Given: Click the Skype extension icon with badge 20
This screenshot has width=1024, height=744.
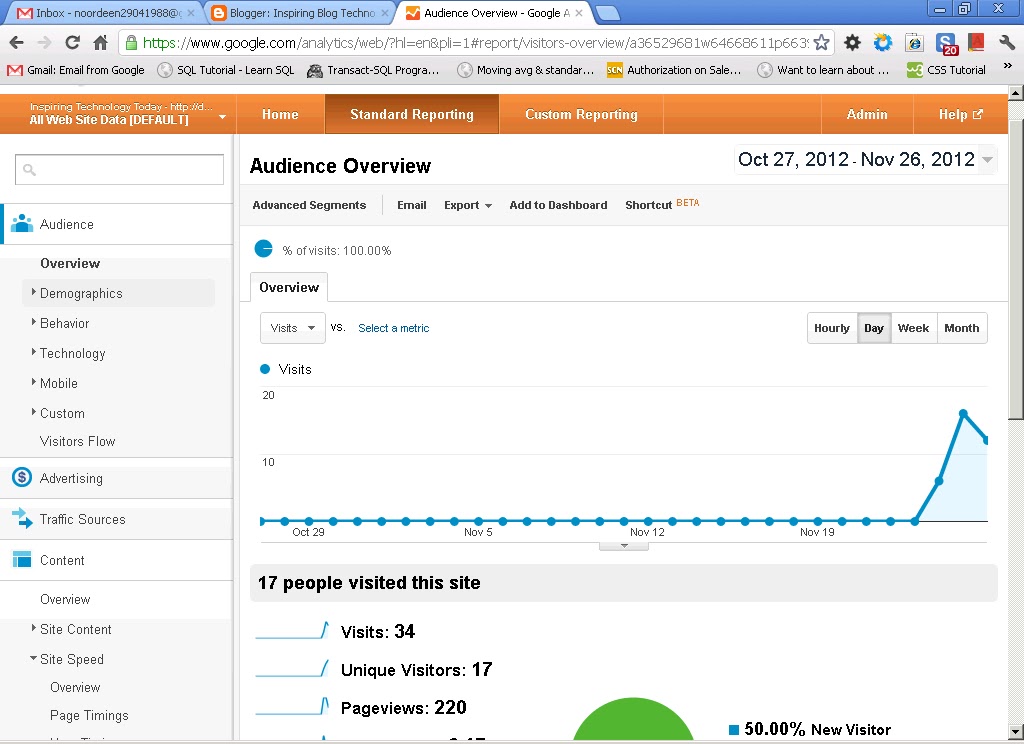Looking at the screenshot, I should (x=946, y=44).
